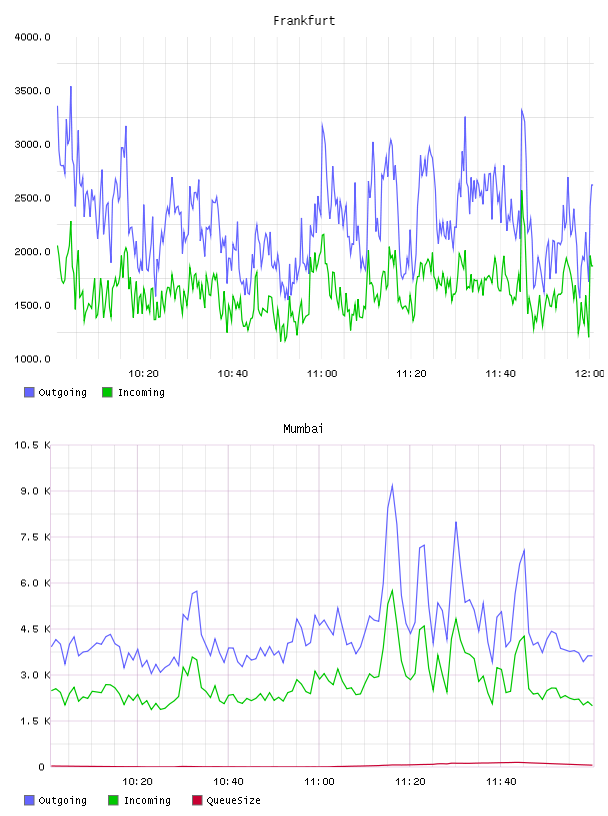Click the highest Outgoing peak above 9.0 K in Mumbai

pos(392,486)
